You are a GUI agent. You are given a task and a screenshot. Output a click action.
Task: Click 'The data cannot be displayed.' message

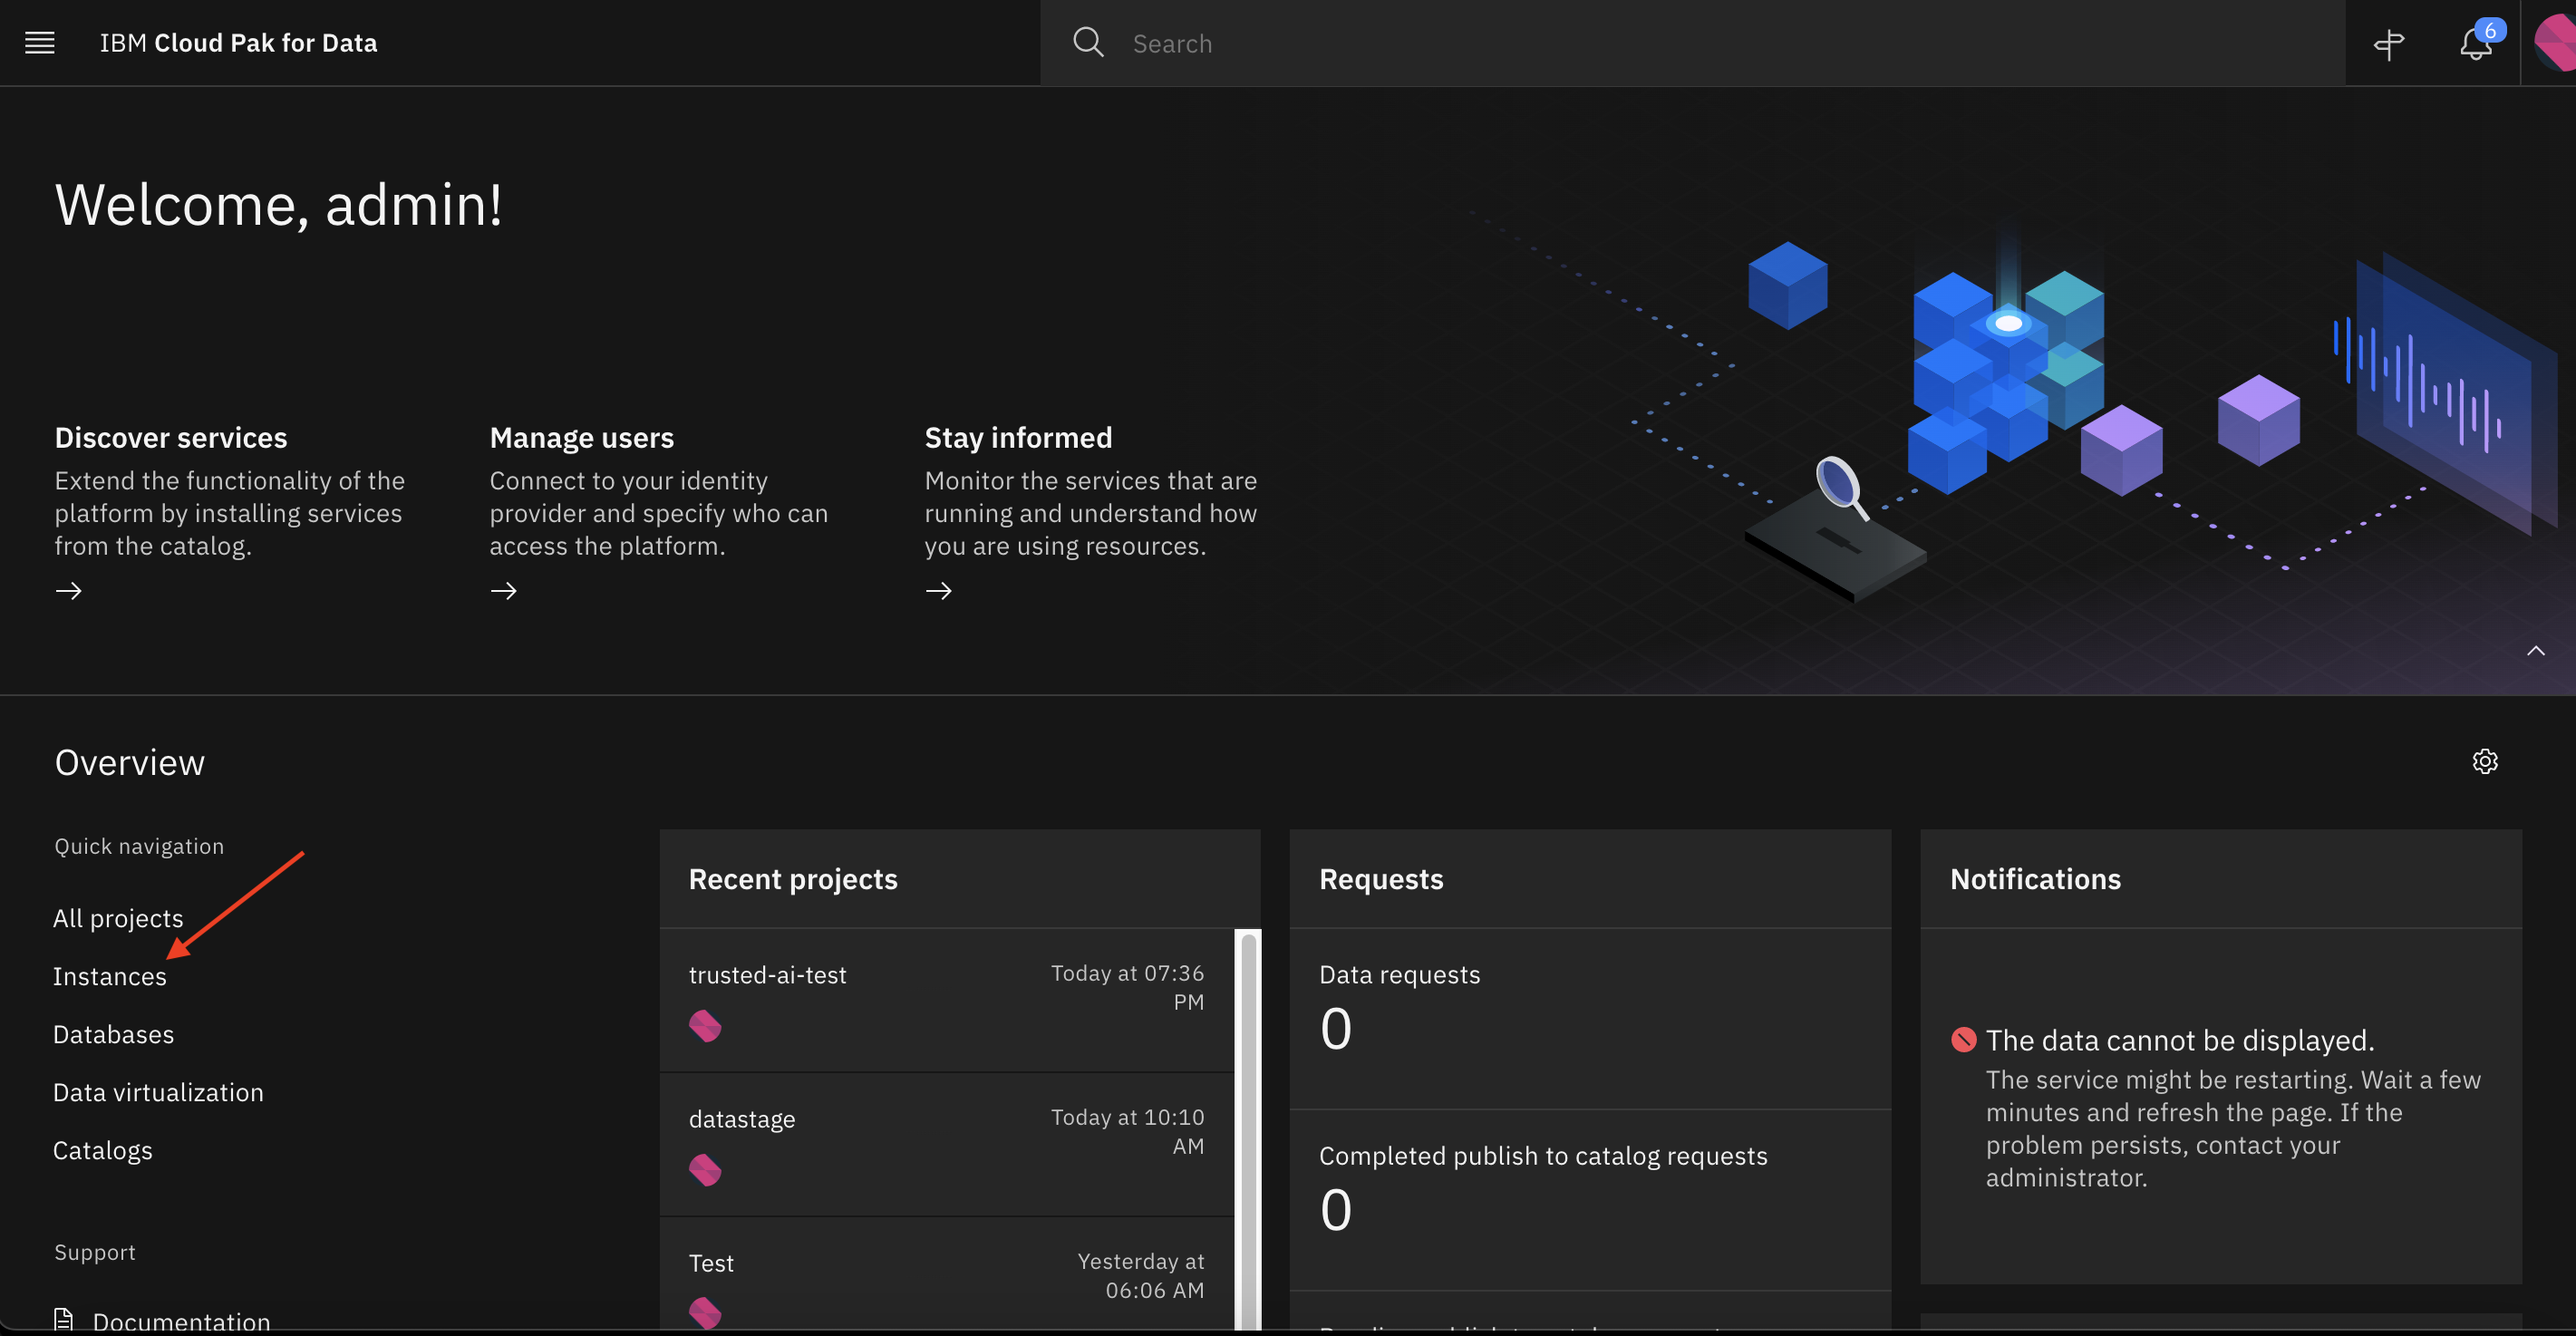(x=2180, y=1040)
